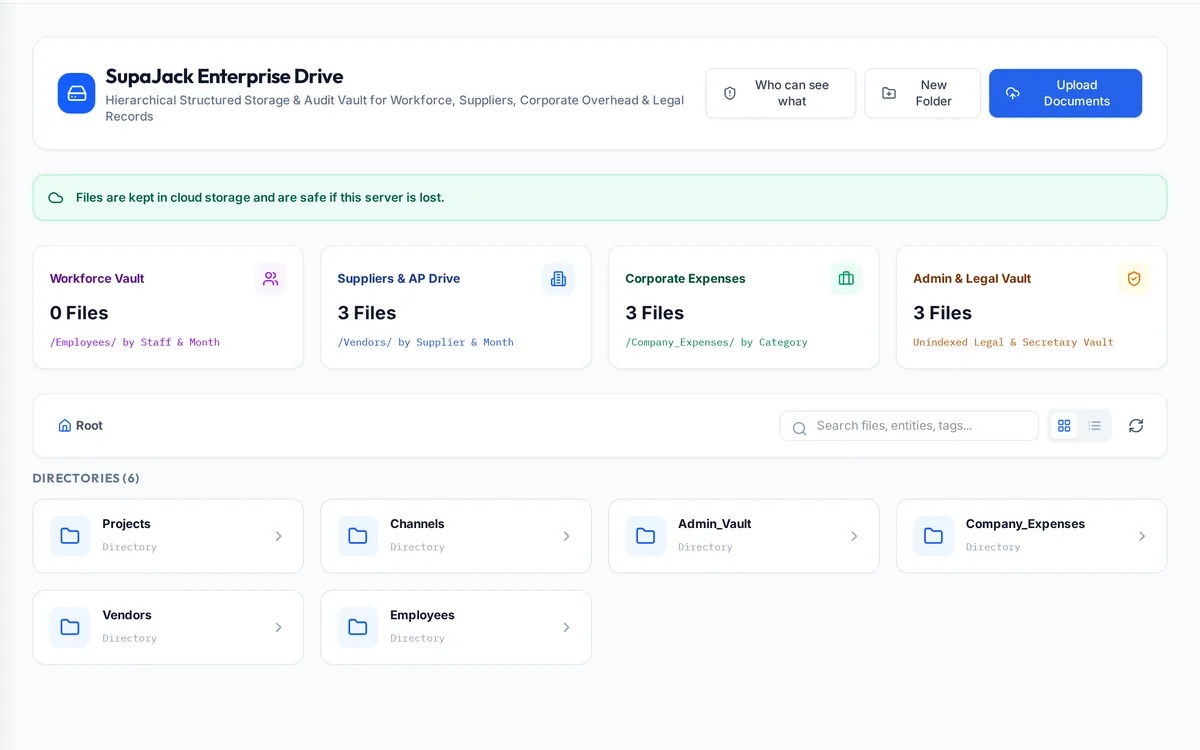Click the Projects folder icon

pos(70,536)
